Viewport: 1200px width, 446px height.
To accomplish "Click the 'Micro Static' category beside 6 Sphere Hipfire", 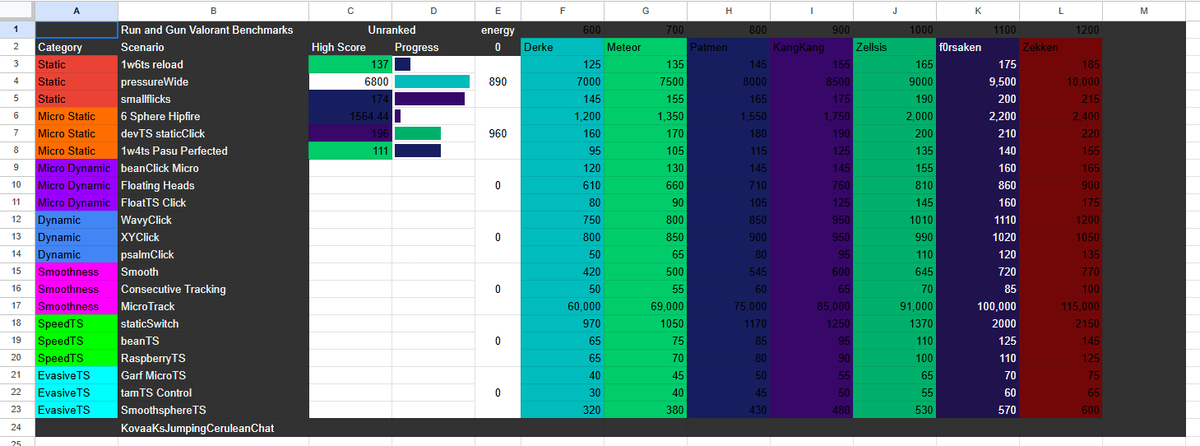I will click(x=75, y=116).
